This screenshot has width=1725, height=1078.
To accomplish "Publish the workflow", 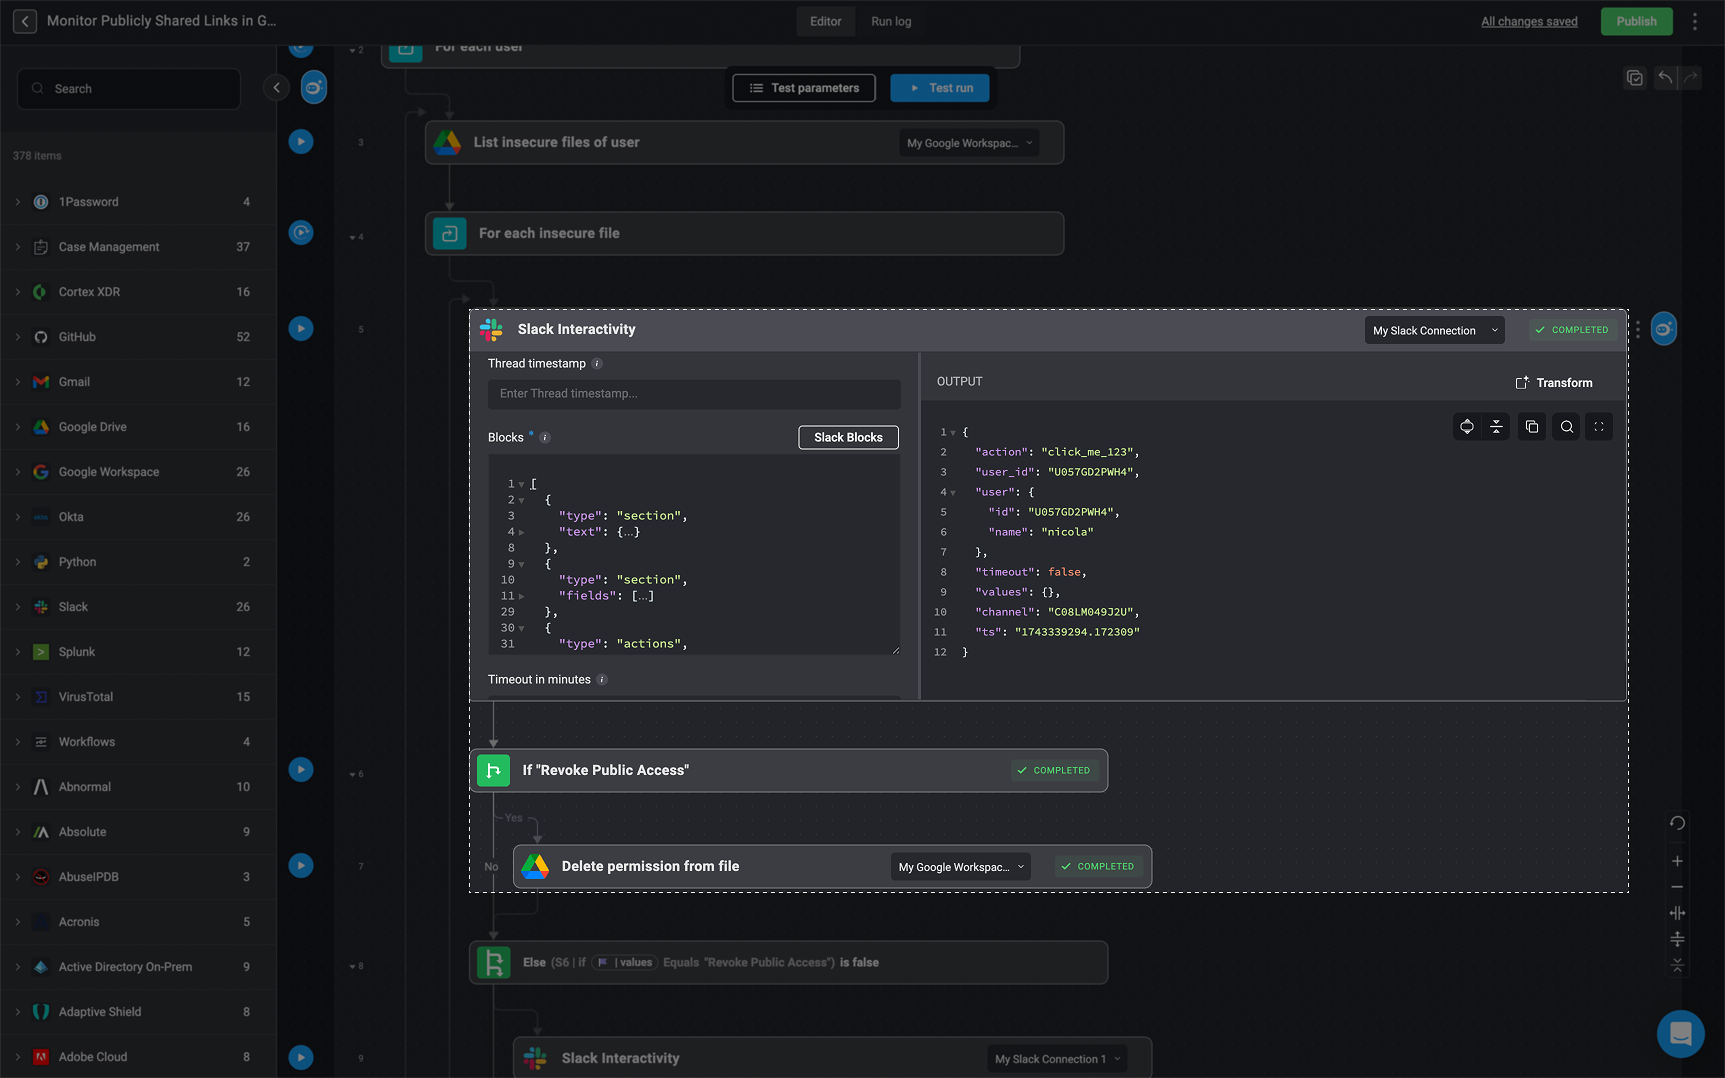I will [x=1636, y=21].
